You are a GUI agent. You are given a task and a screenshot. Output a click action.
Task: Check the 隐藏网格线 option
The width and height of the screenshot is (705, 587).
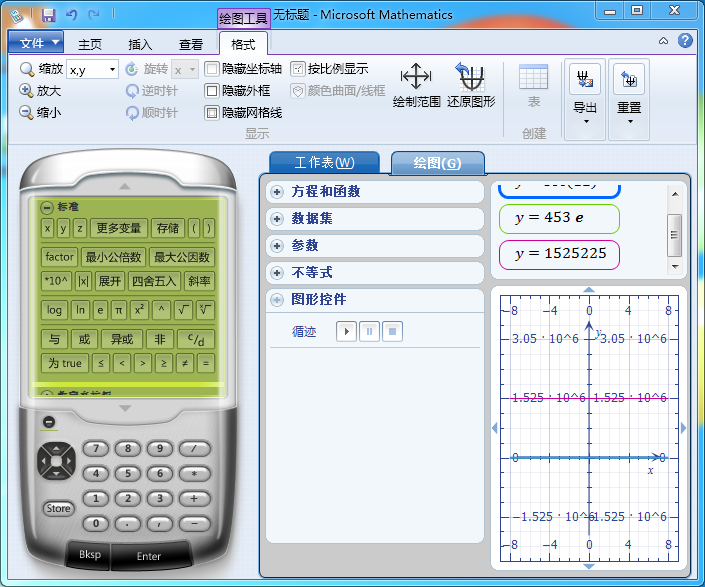point(212,113)
